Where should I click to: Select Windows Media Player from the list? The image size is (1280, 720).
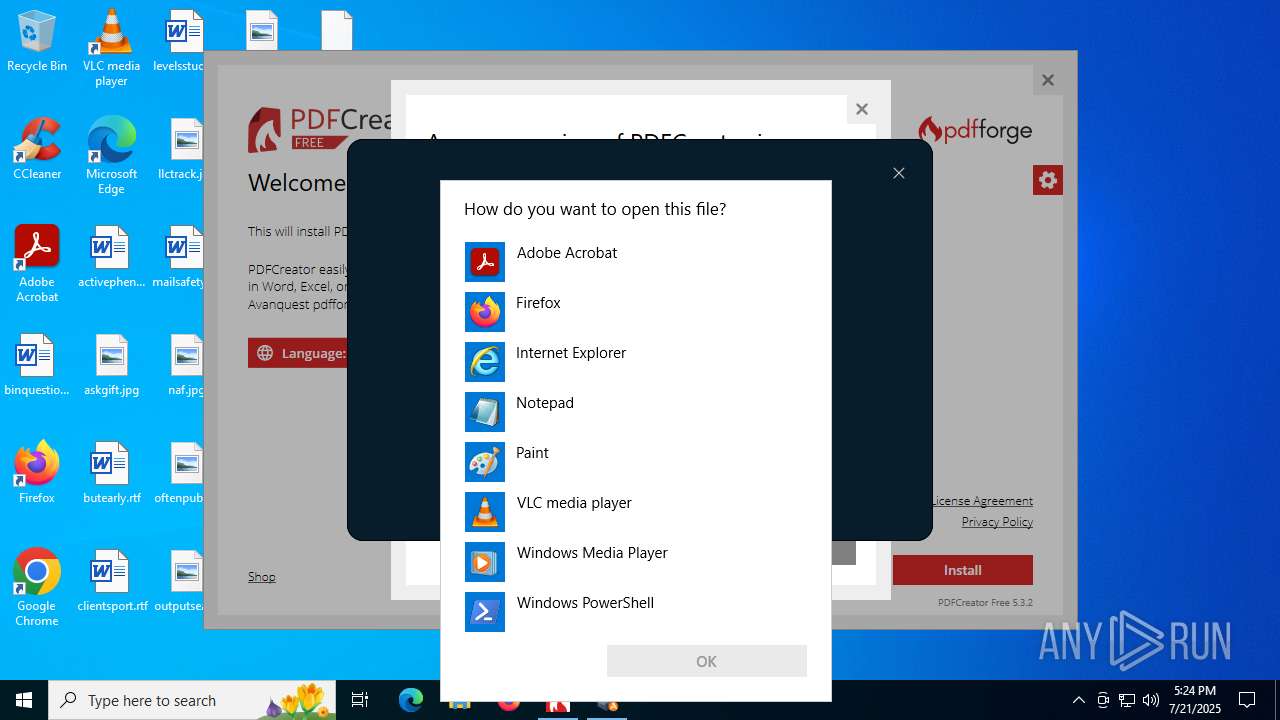coord(635,562)
